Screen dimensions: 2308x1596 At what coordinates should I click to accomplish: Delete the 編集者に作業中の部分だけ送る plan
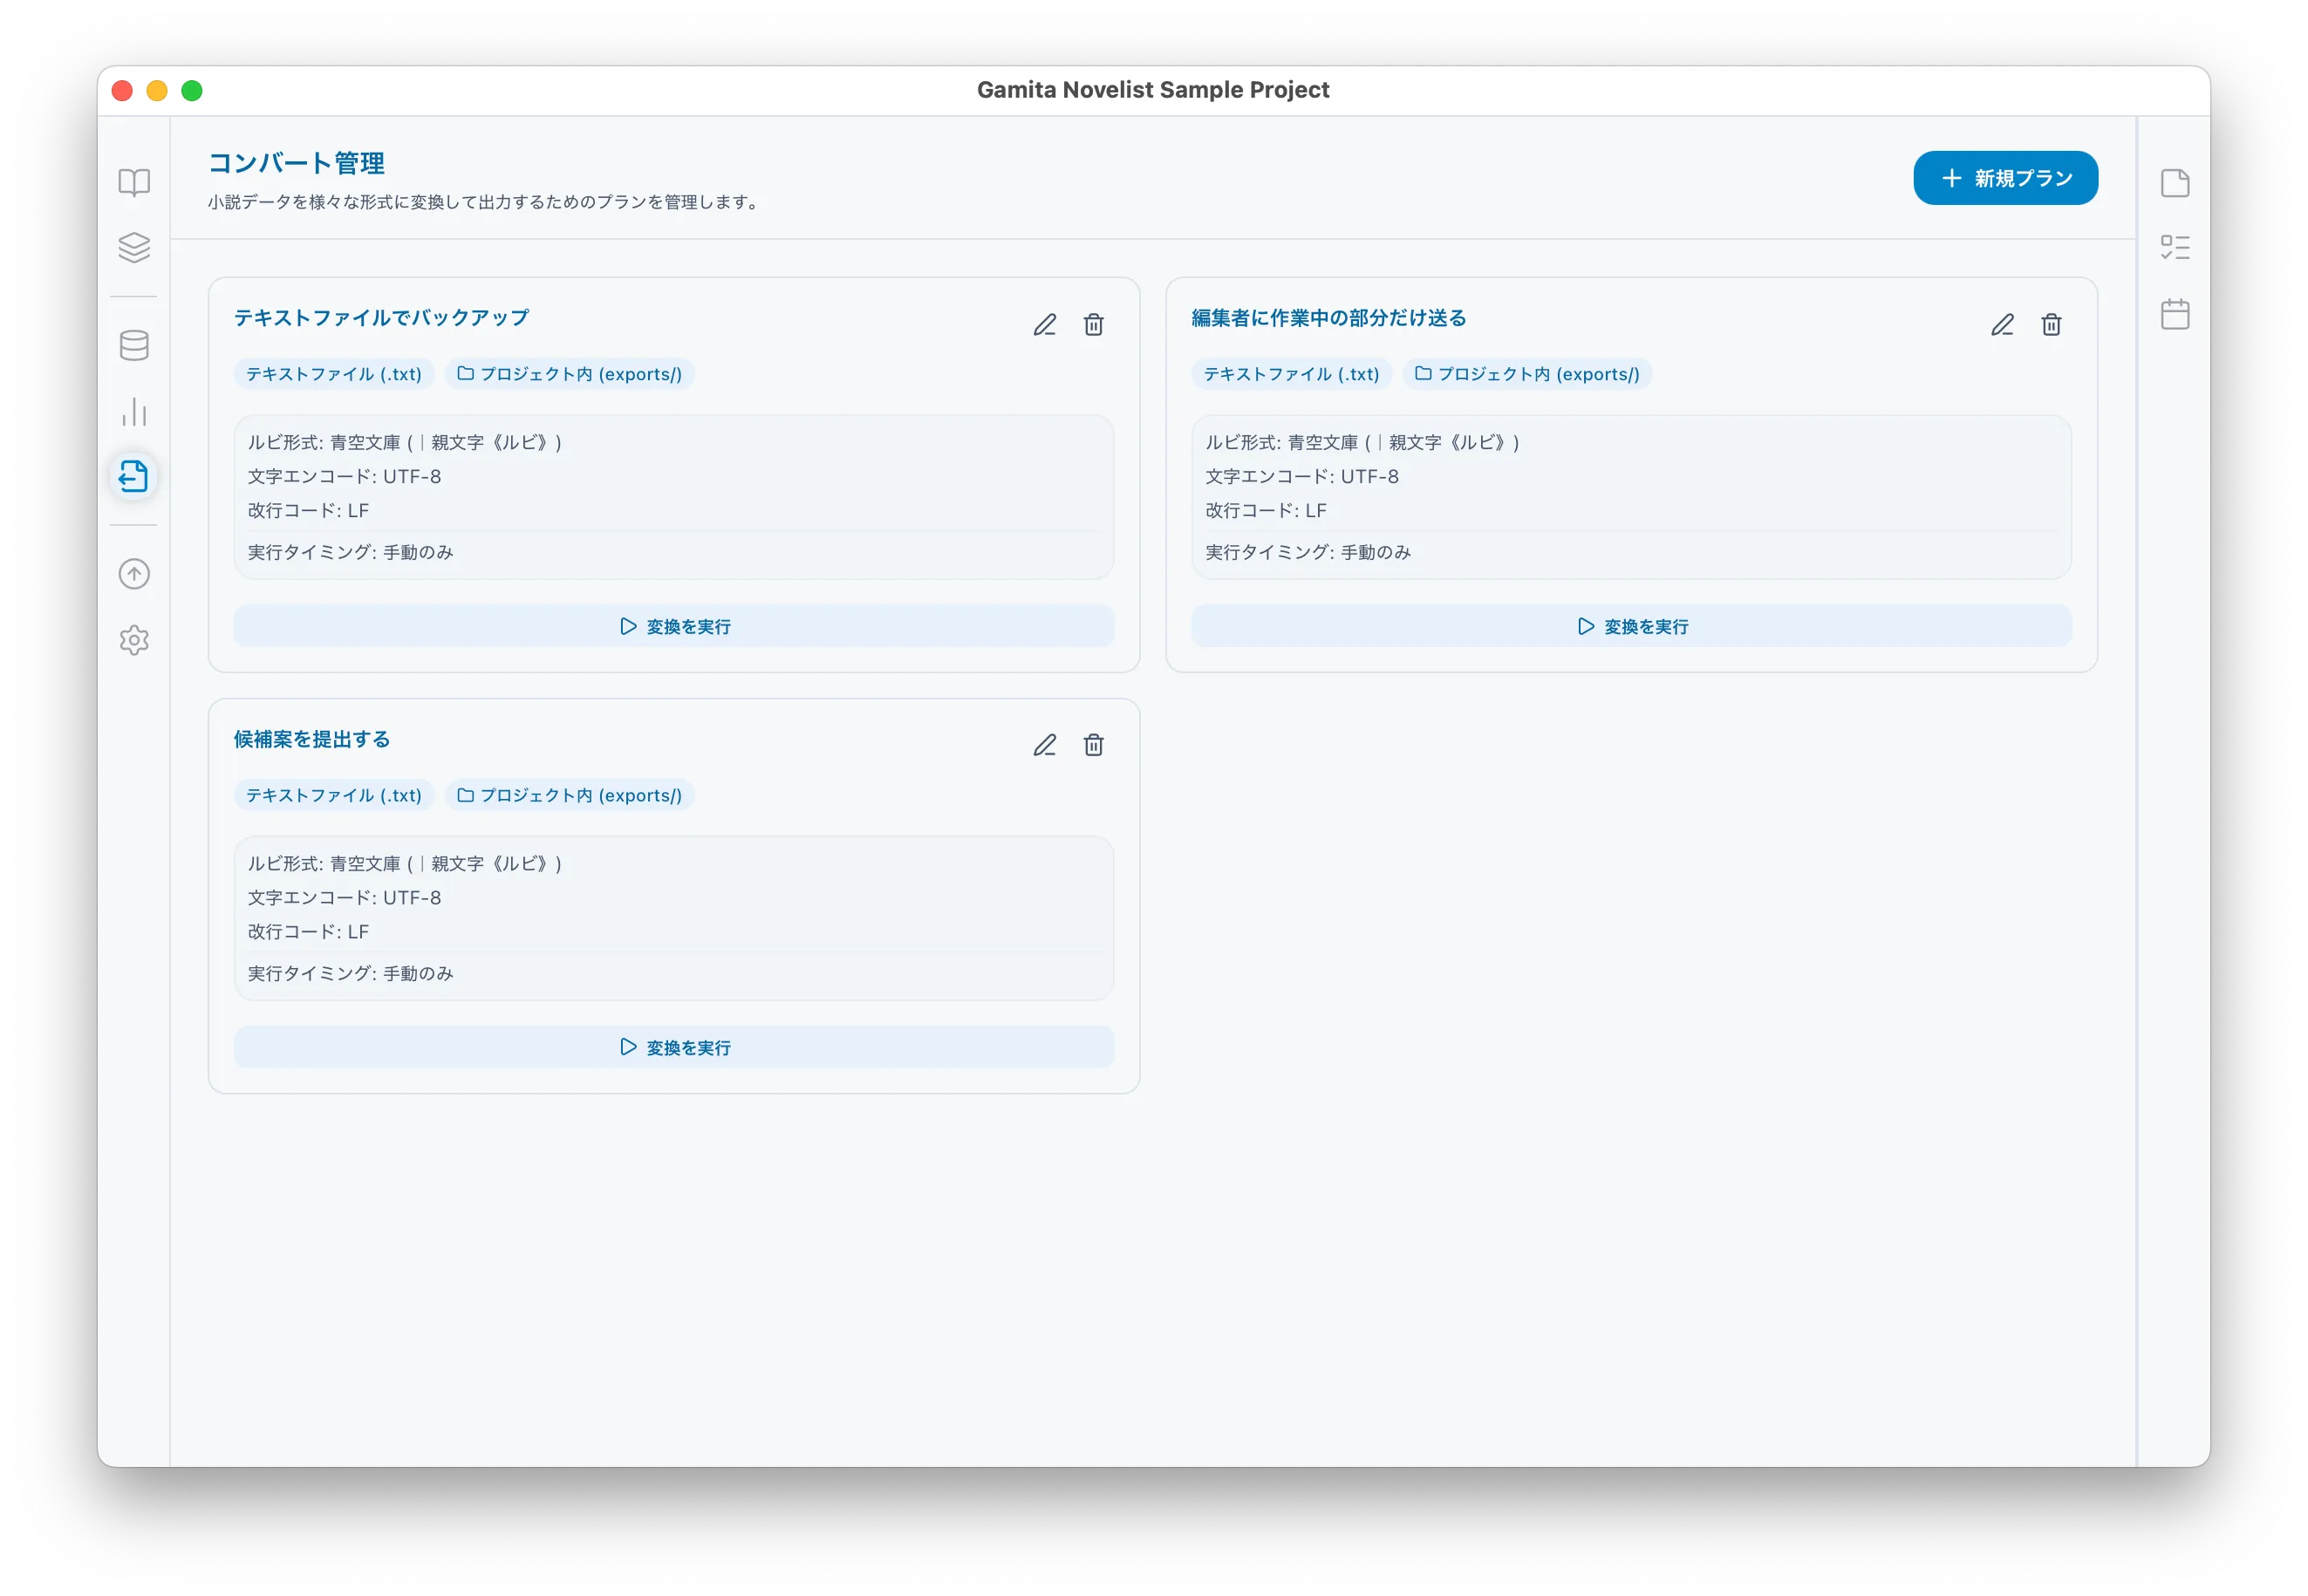point(2050,325)
